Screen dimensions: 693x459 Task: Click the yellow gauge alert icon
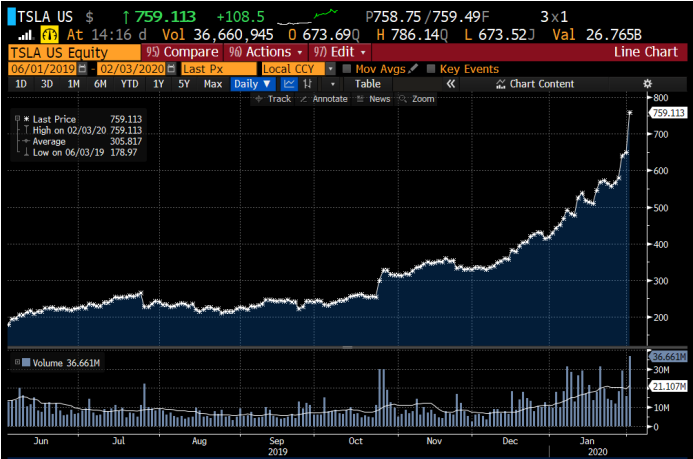point(50,34)
